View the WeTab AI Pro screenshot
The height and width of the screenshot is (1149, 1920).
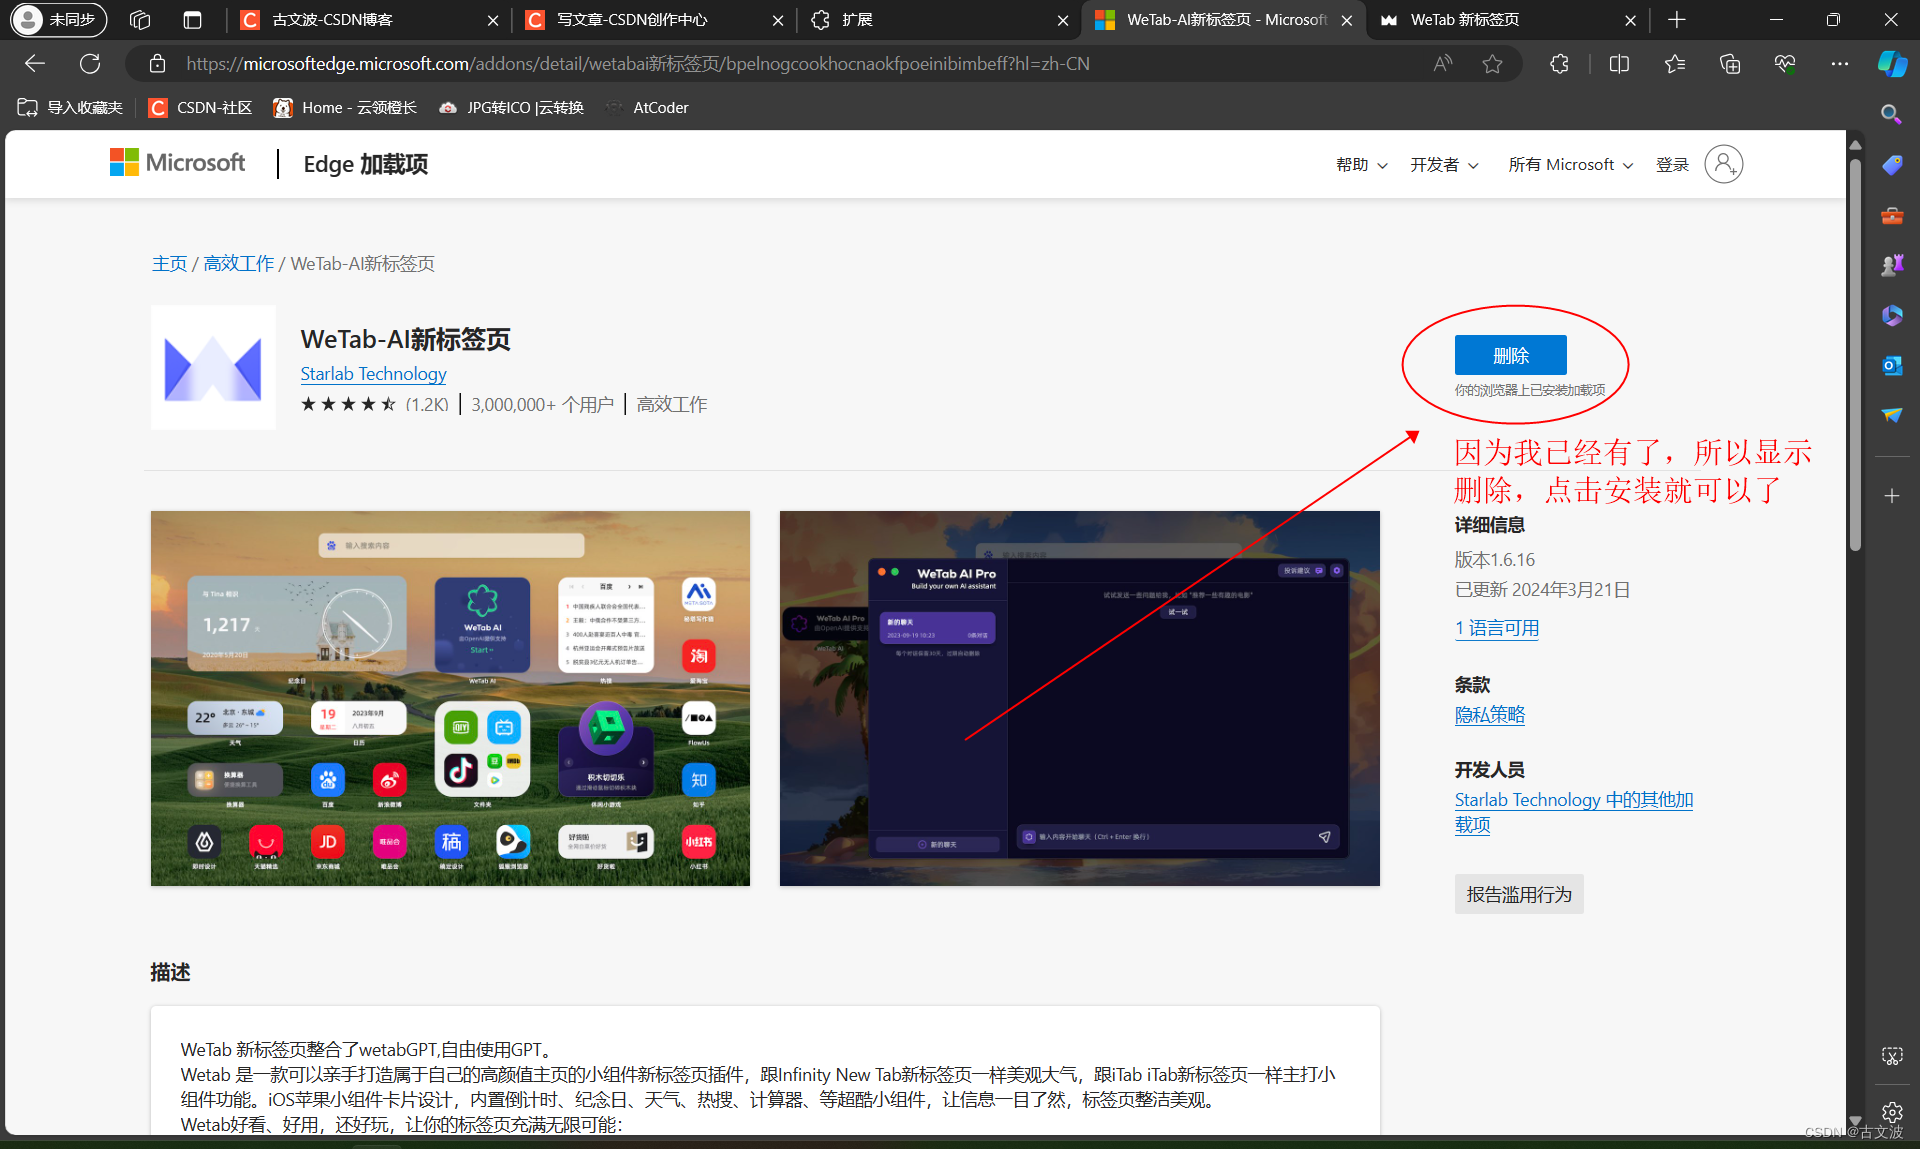(1079, 698)
